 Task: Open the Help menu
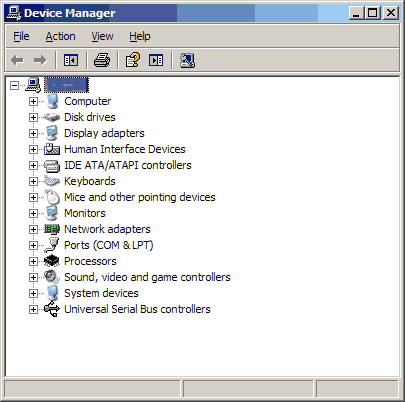[140, 36]
